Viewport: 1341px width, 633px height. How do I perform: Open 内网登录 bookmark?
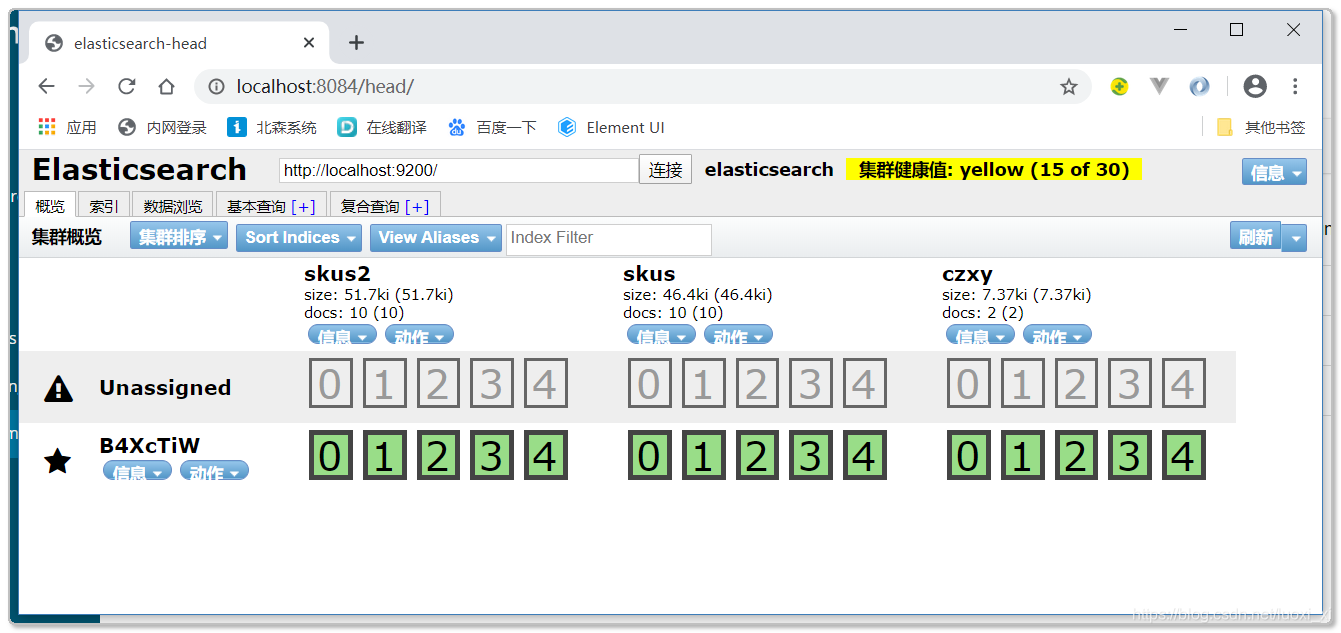(162, 127)
